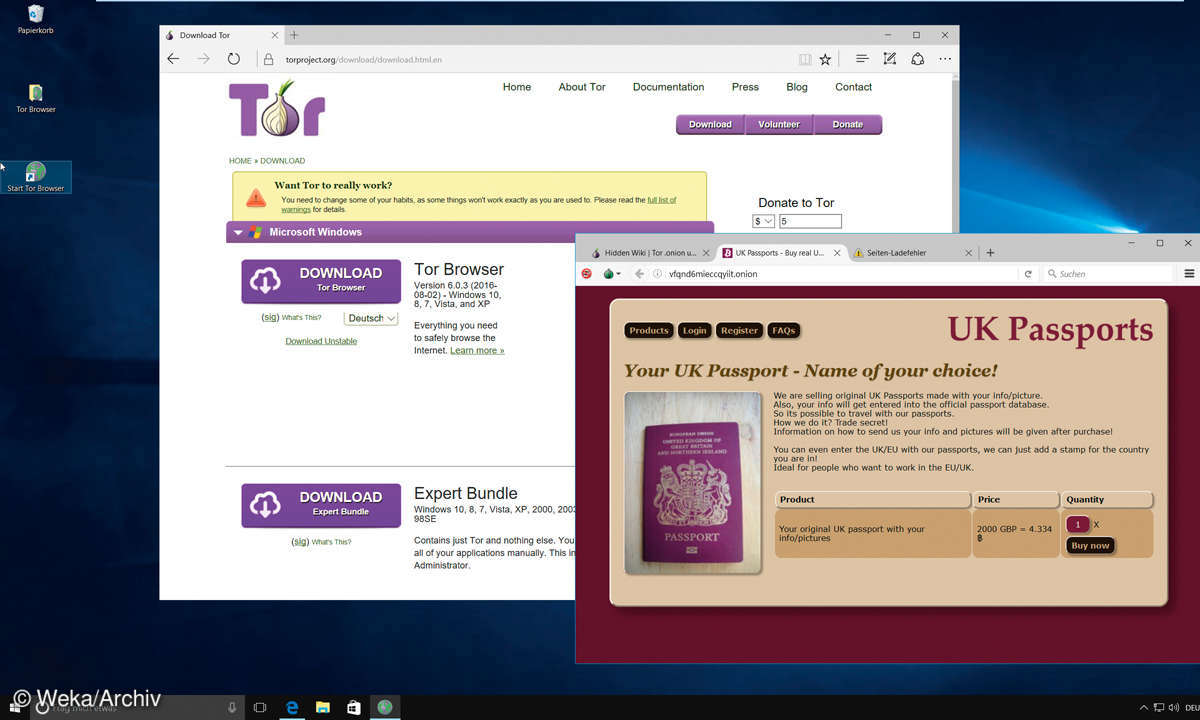This screenshot has height=720, width=1200.
Task: Go back in the Edge window
Action: pos(173,59)
